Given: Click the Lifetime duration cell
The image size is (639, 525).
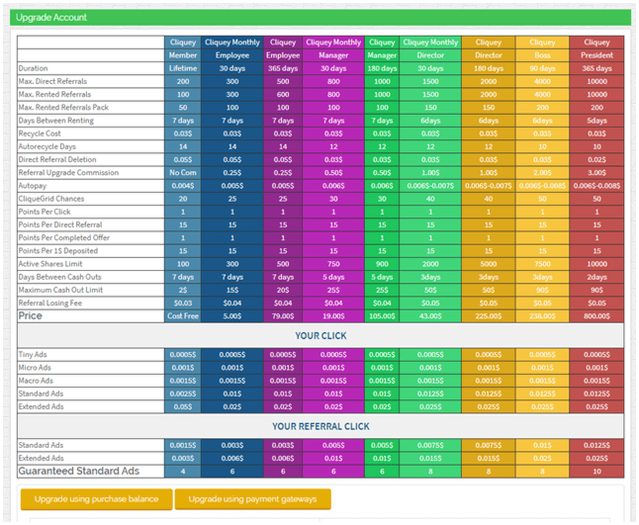Looking at the screenshot, I should 183,68.
